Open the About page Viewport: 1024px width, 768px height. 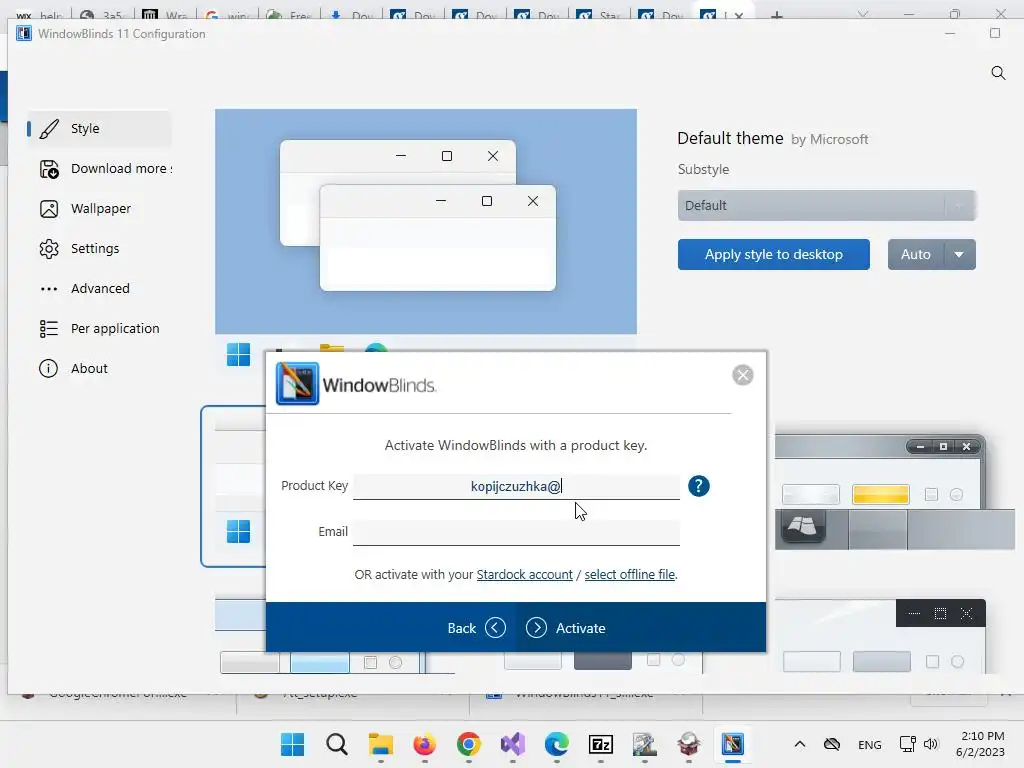coord(99,368)
